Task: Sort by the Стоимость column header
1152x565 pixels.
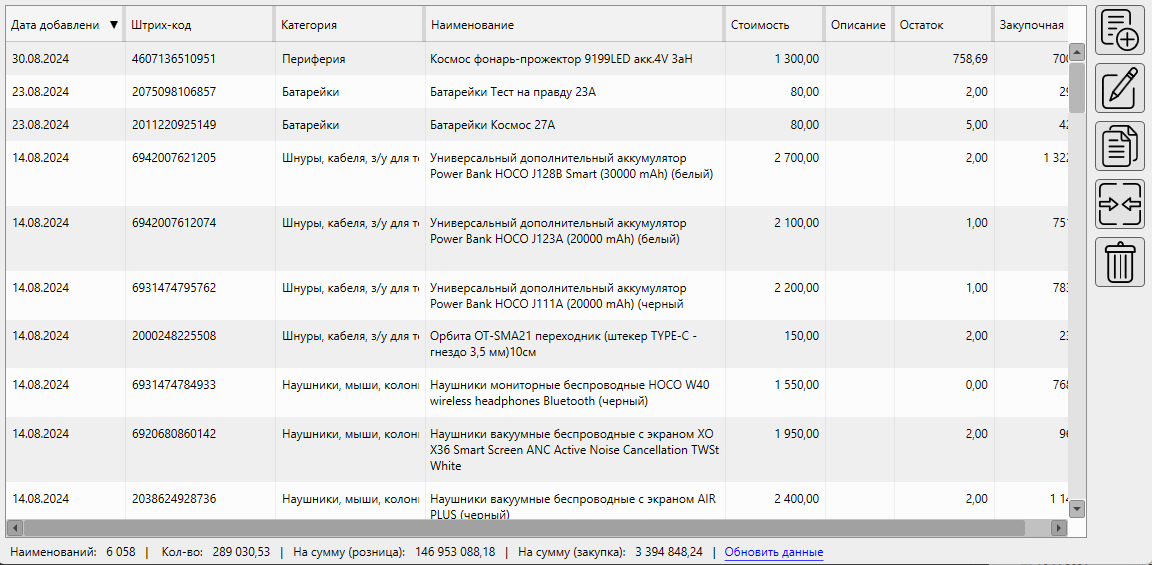Action: click(x=773, y=25)
